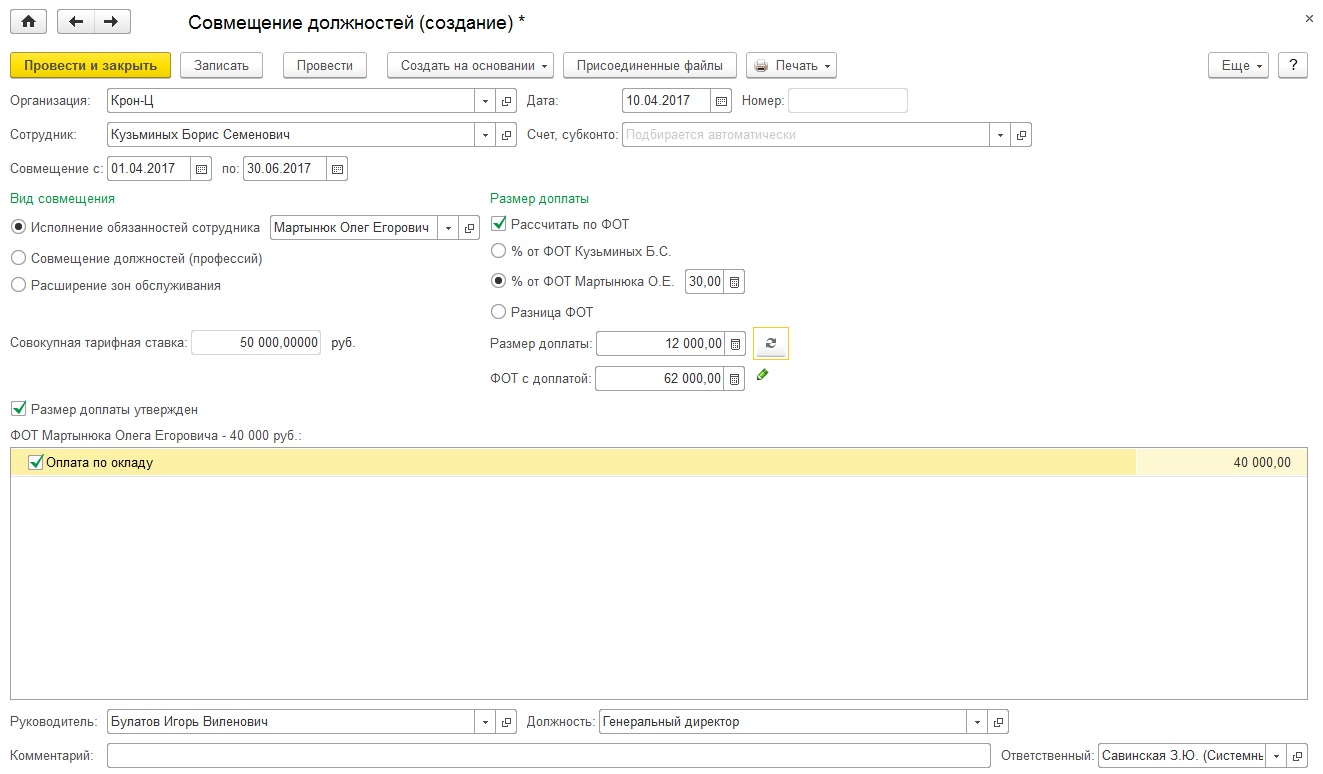Uncheck Размер доплаты утвержден
Image resolution: width=1323 pixels, height=774 pixels.
18,409
